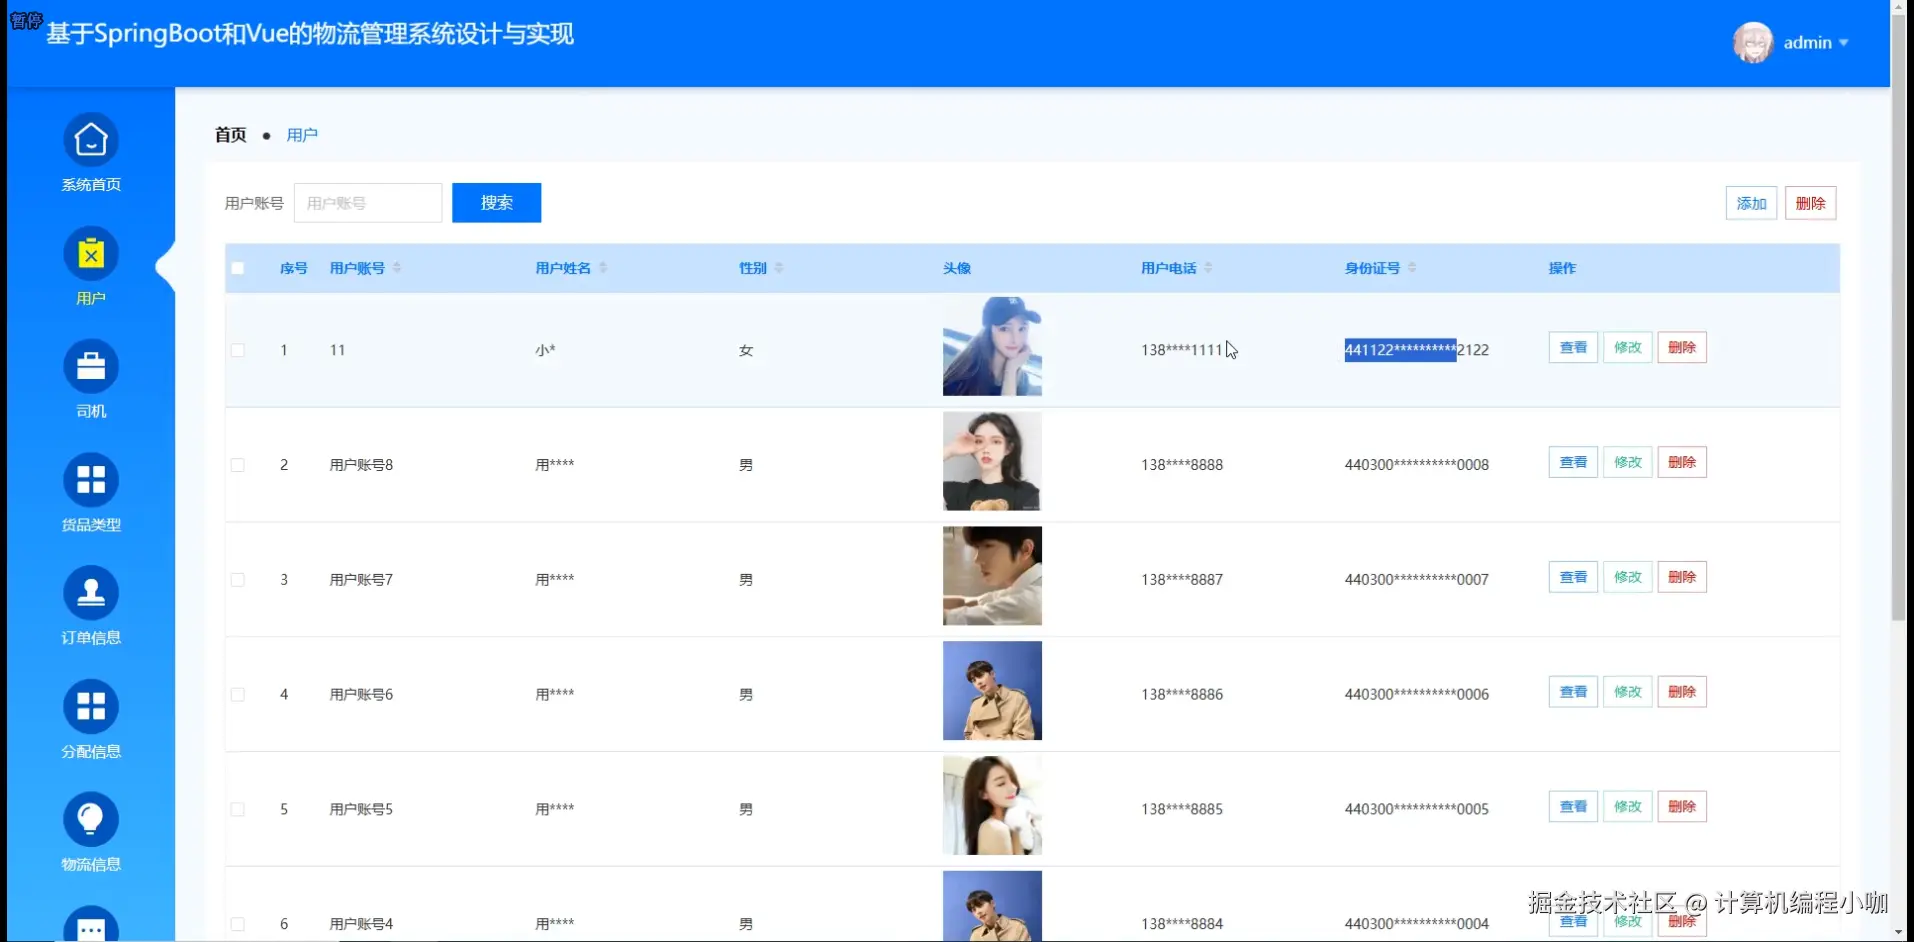This screenshot has height=942, width=1914.
Task: Click 删除 for 用户账号6
Action: tap(1682, 692)
